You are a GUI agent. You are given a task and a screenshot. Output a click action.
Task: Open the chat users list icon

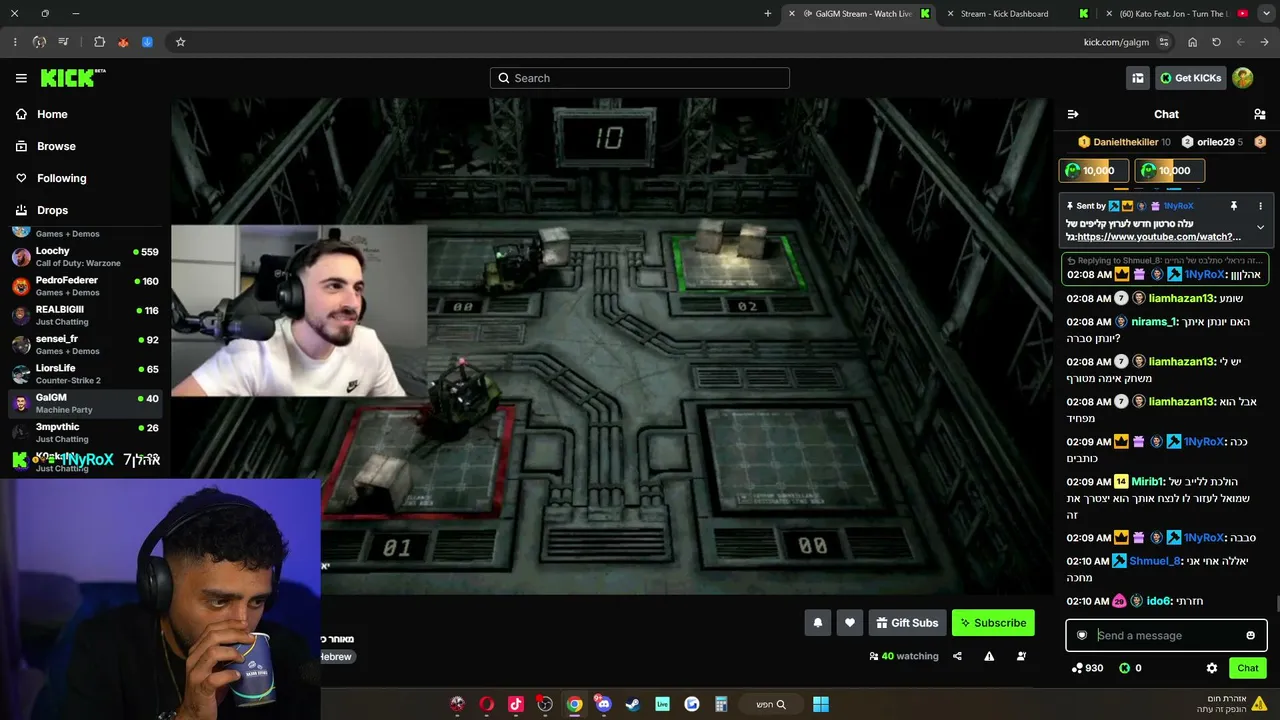pyautogui.click(x=1260, y=114)
